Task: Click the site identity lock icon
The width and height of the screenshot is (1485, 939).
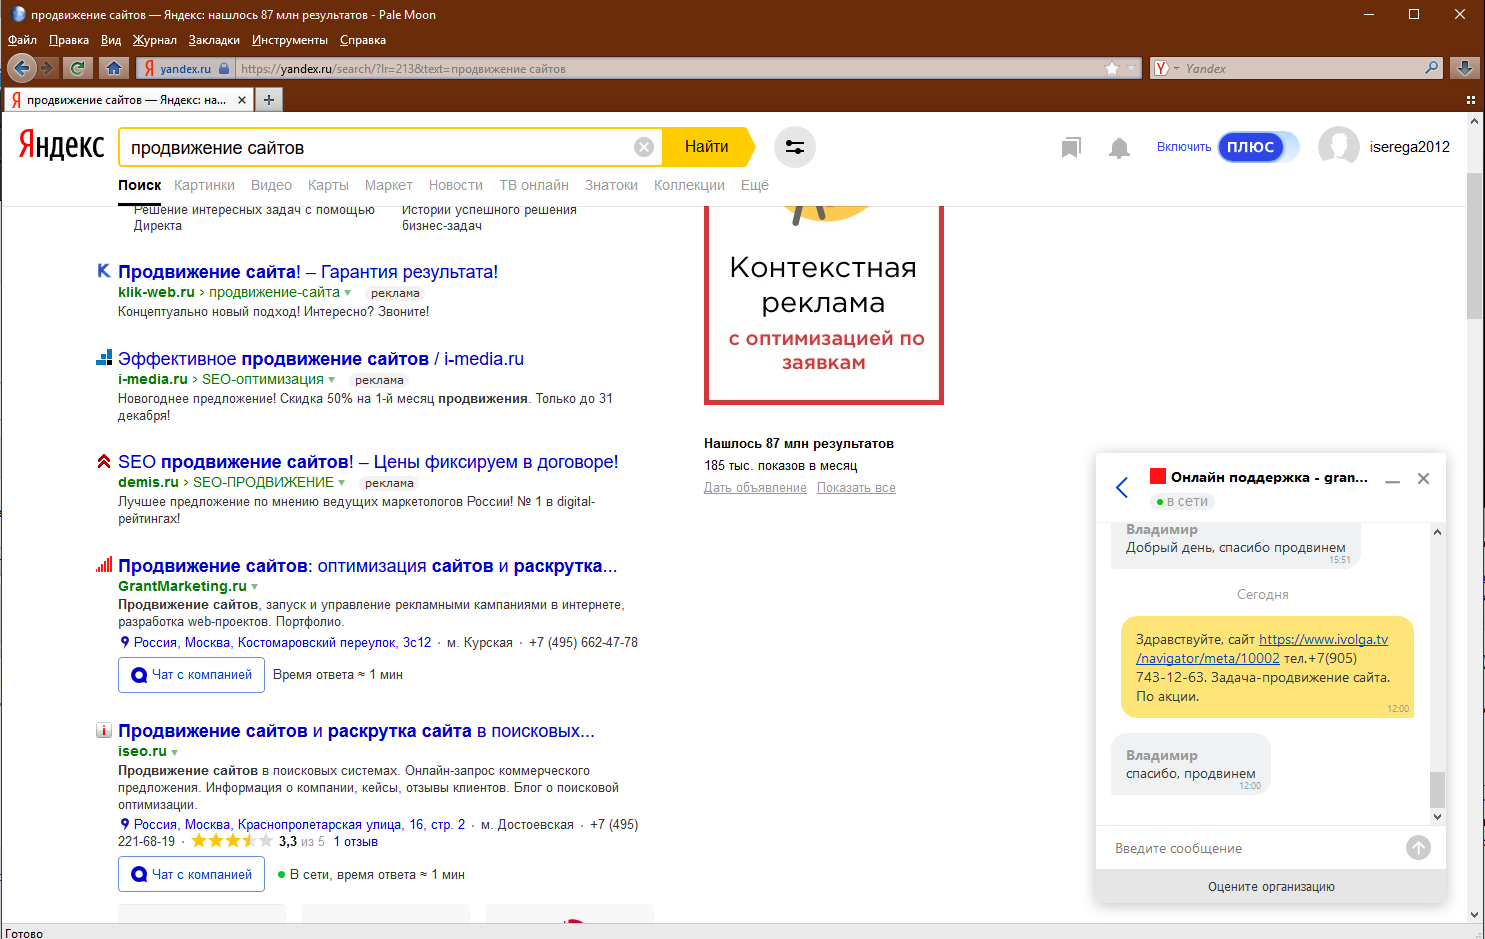Action: pos(224,68)
